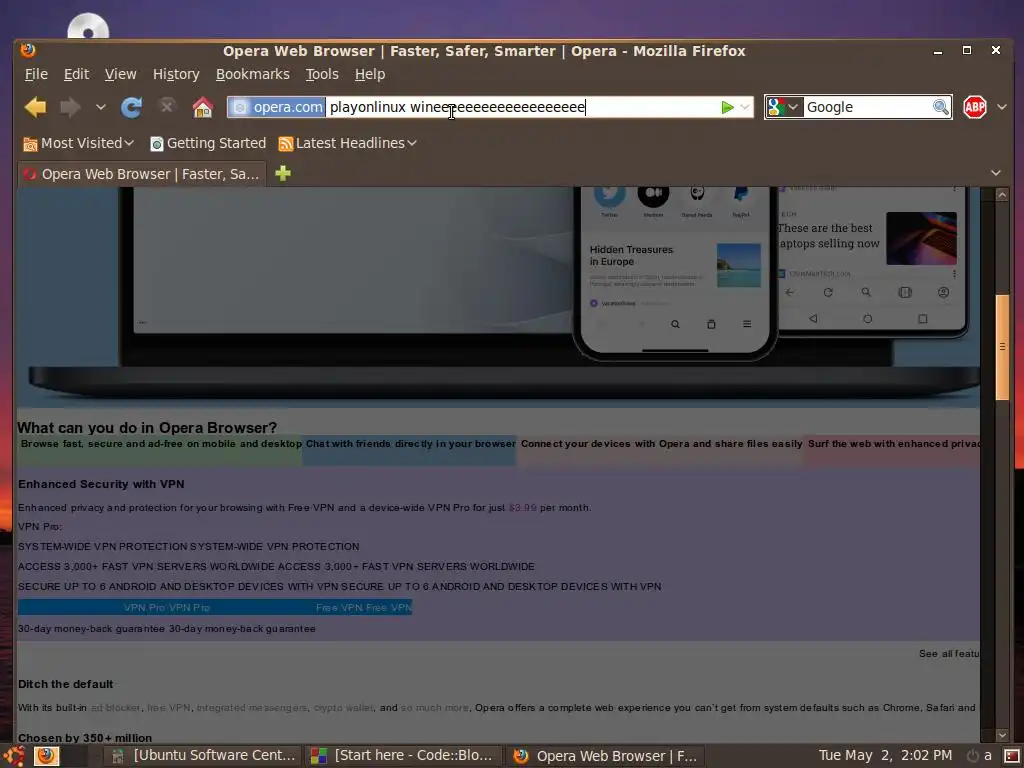This screenshot has width=1024, height=768.
Task: Open the clock showing Tue May 2, 2:02 PM
Action: pos(885,756)
